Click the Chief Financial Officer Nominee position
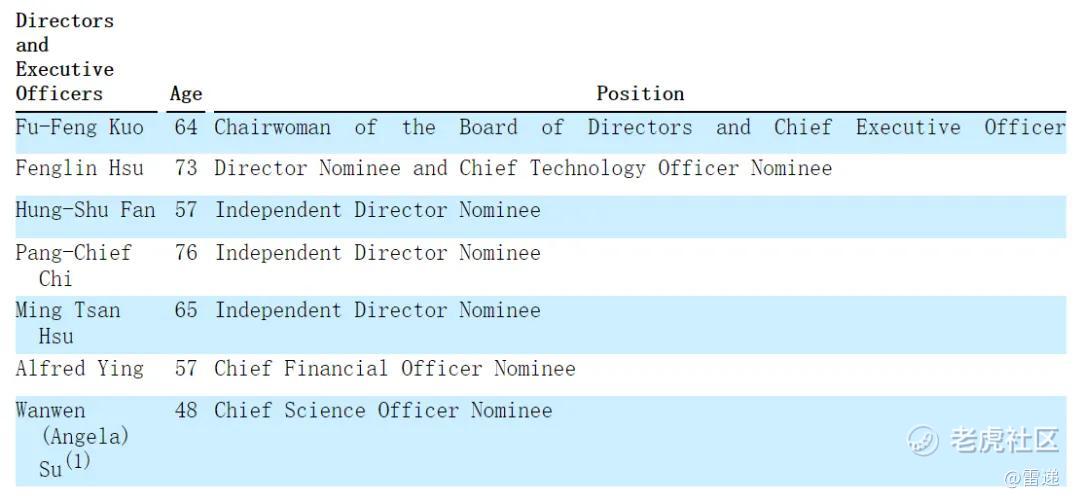The width and height of the screenshot is (1080, 503). click(x=395, y=369)
